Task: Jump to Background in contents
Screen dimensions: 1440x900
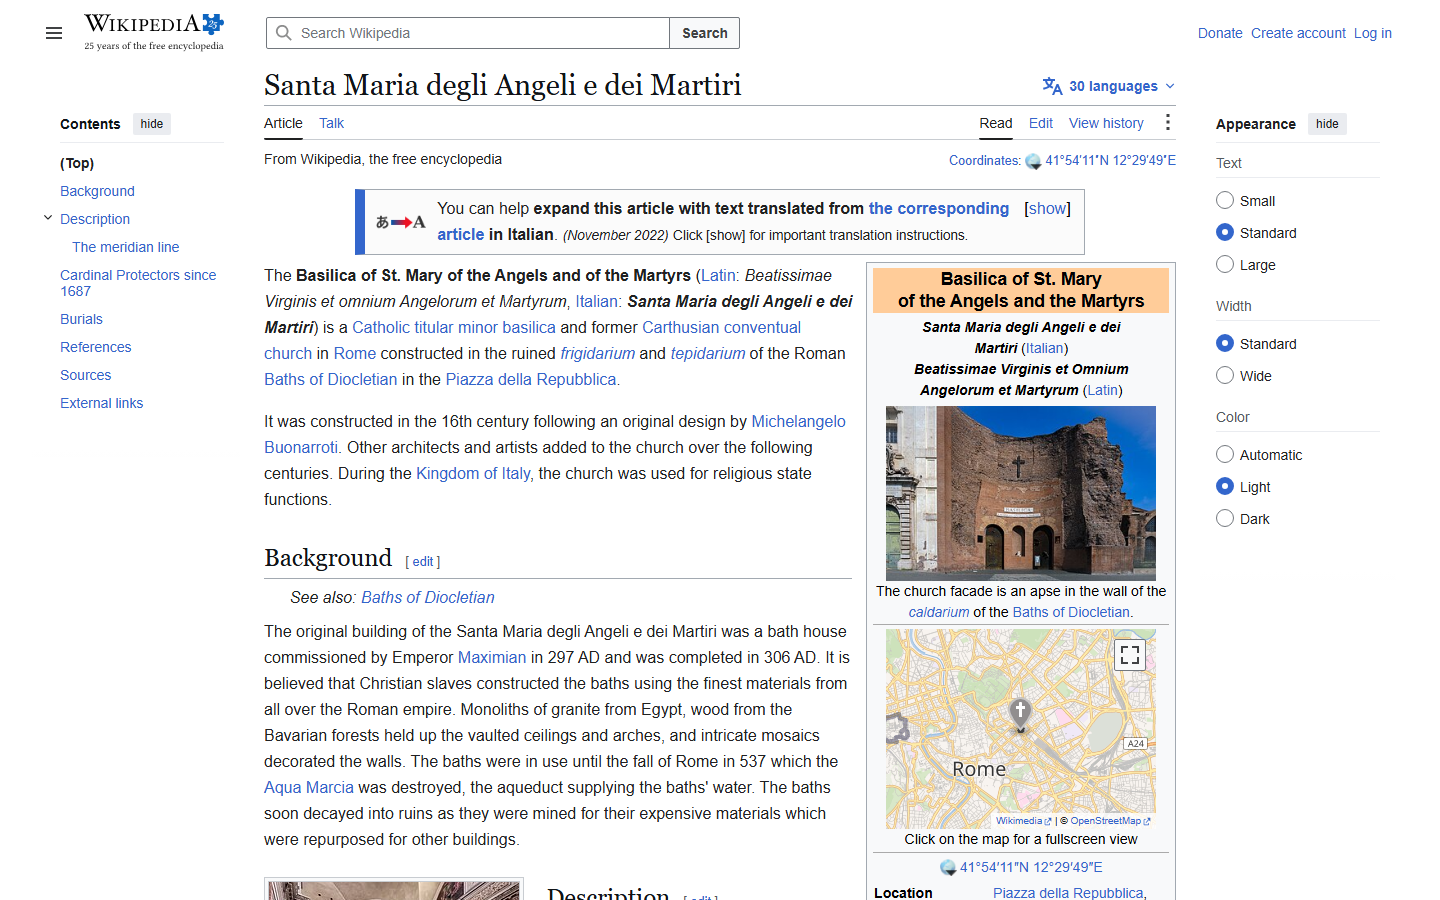Action: coord(97,191)
